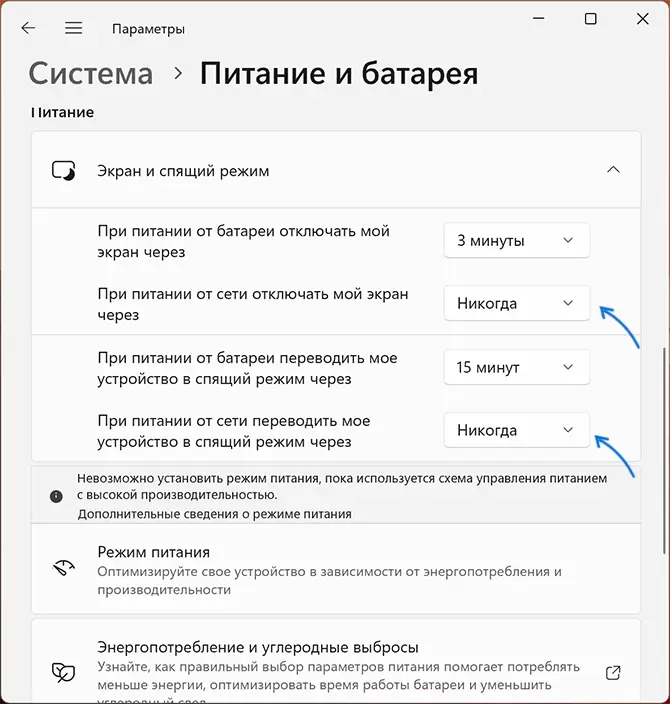Navigate to Система breadcrumb
670x704 pixels.
tap(91, 74)
